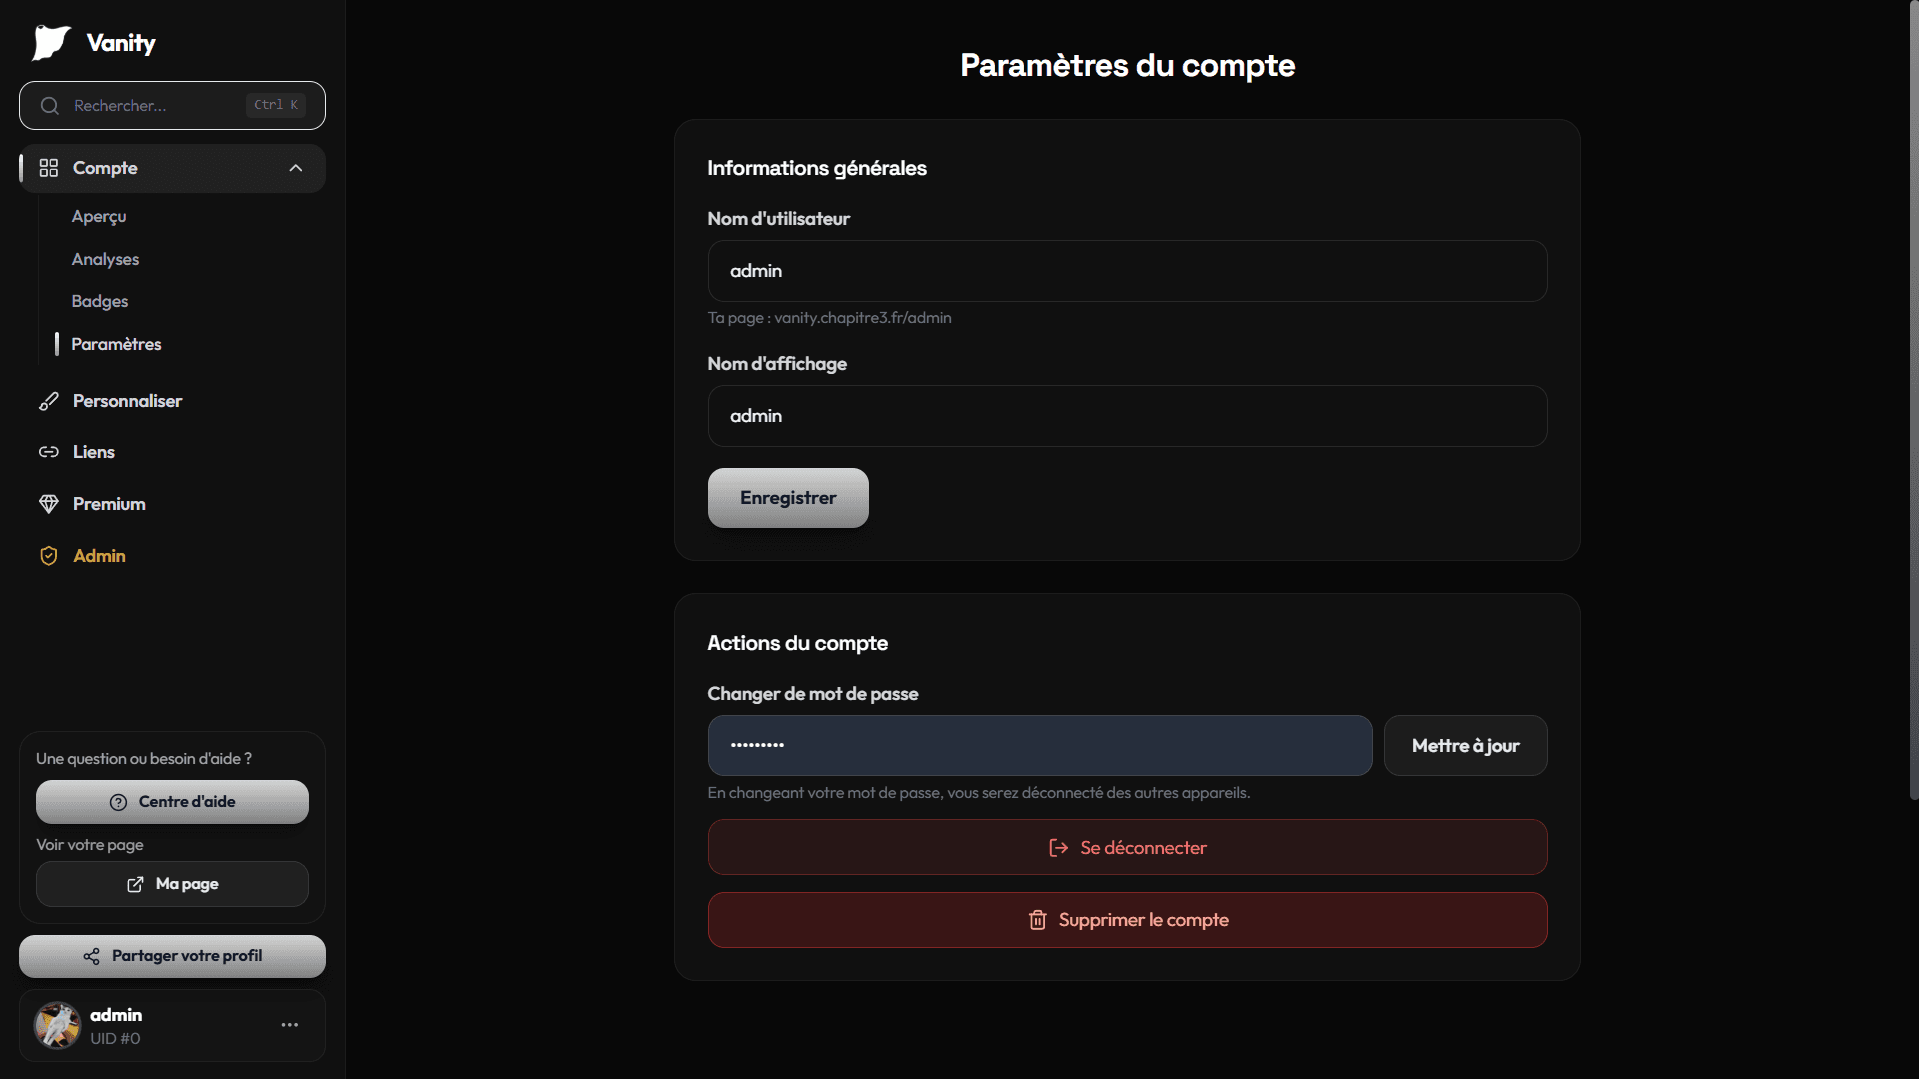Click the page vertical scrollbar
1919x1079 pixels.
click(x=1913, y=400)
